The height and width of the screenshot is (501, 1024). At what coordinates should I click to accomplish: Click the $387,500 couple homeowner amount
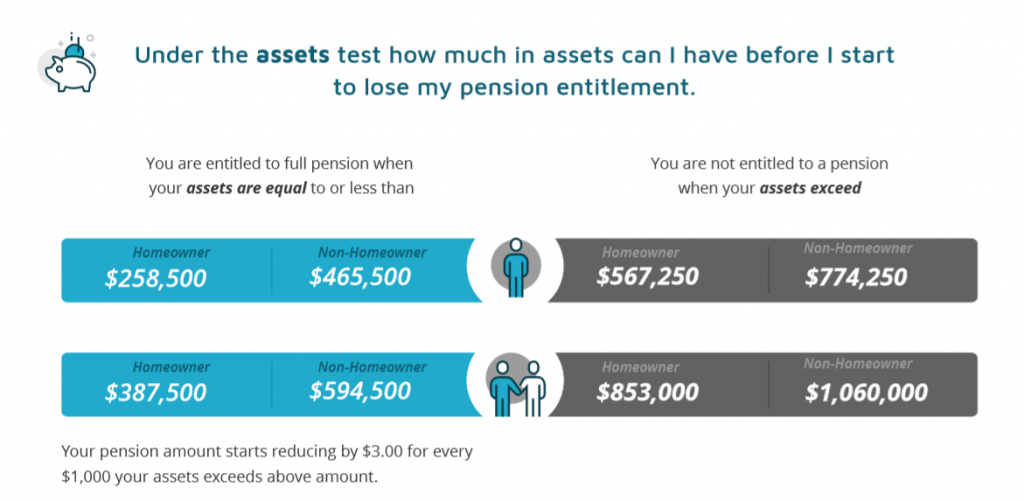[x=155, y=393]
